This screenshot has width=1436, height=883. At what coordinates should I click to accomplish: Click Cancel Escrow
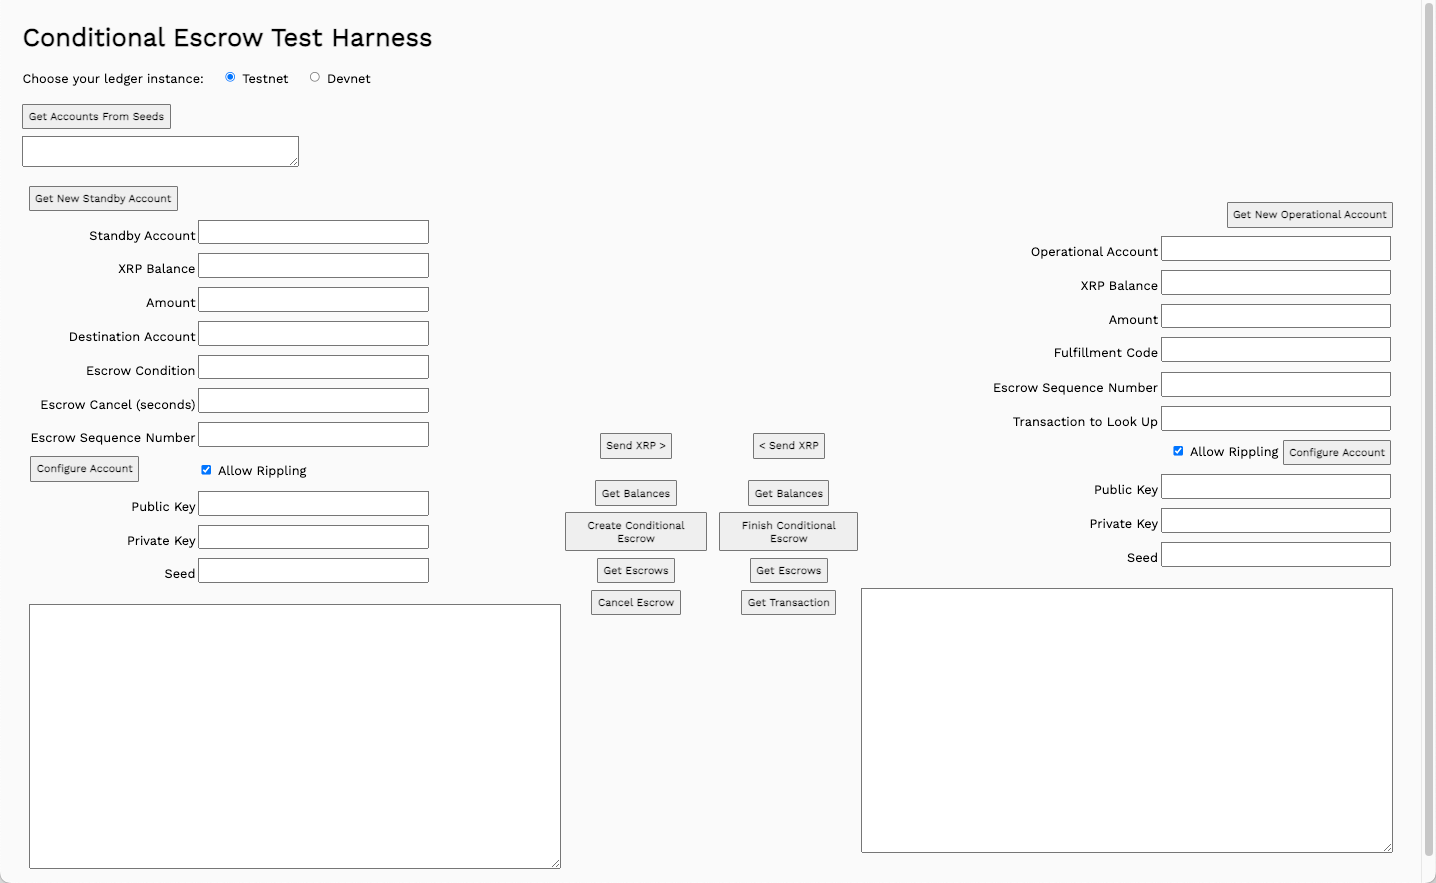[x=635, y=602]
